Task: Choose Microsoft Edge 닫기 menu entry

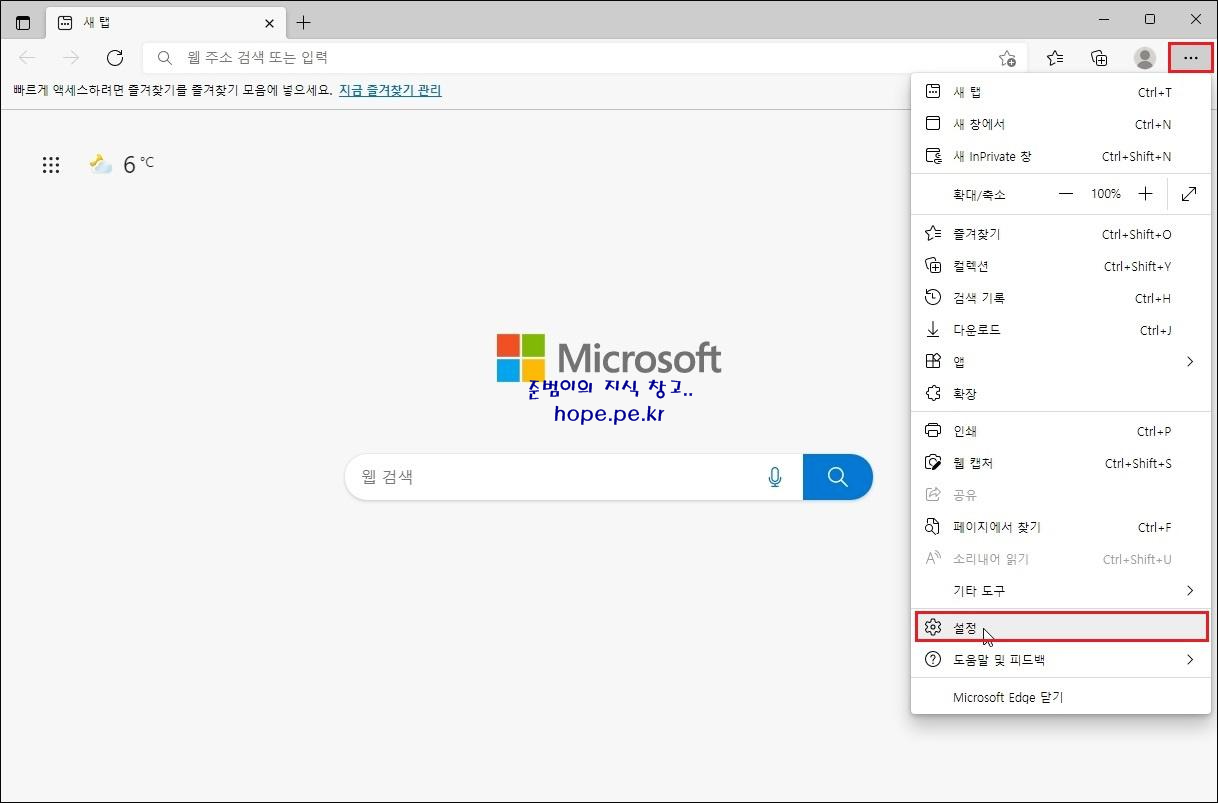Action: point(1060,697)
